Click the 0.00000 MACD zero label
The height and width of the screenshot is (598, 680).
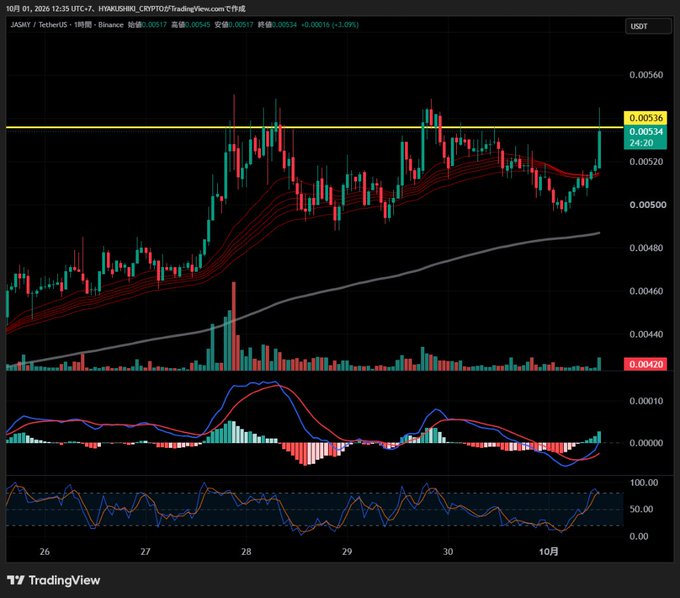[646, 443]
